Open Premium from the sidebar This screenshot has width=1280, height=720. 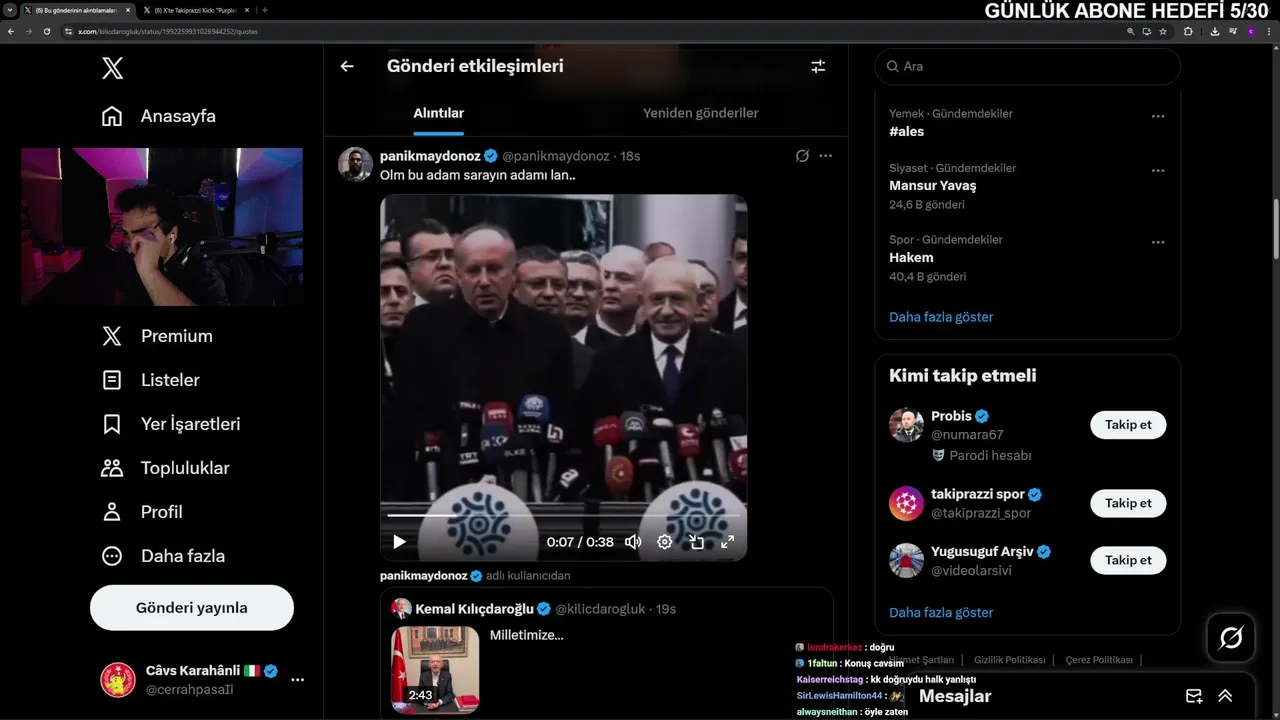coord(157,336)
